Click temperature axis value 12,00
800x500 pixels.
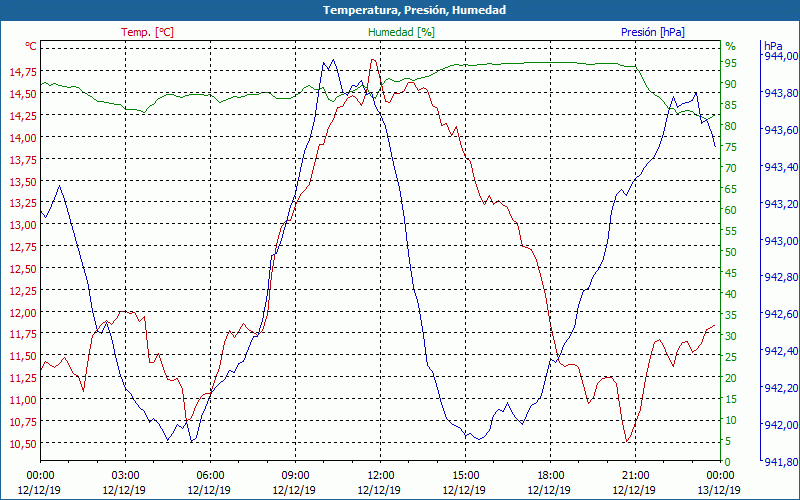[23, 313]
